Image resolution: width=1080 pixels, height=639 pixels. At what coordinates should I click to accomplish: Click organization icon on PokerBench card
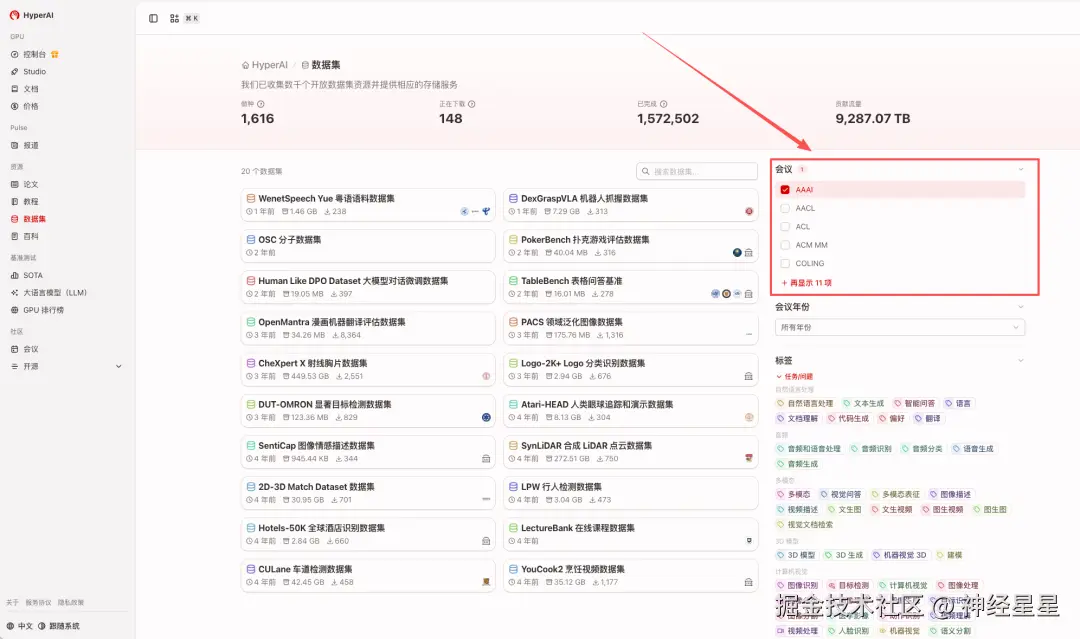(x=749, y=253)
